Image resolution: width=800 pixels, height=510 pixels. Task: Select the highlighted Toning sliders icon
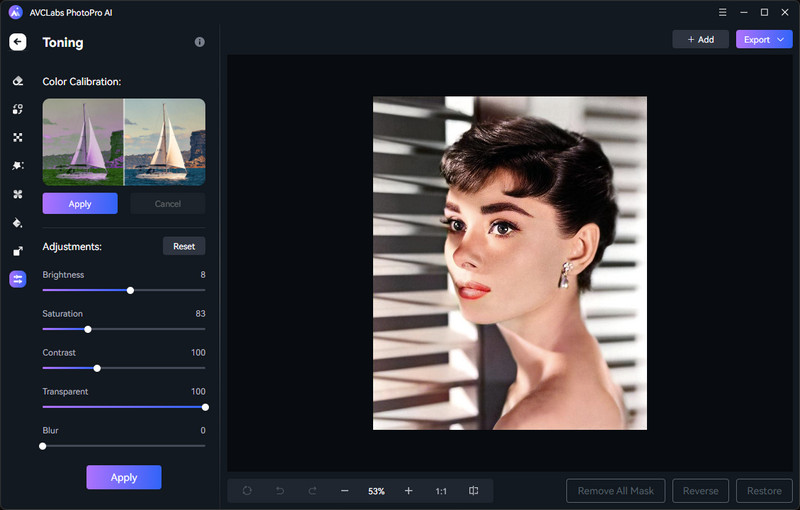coord(18,279)
